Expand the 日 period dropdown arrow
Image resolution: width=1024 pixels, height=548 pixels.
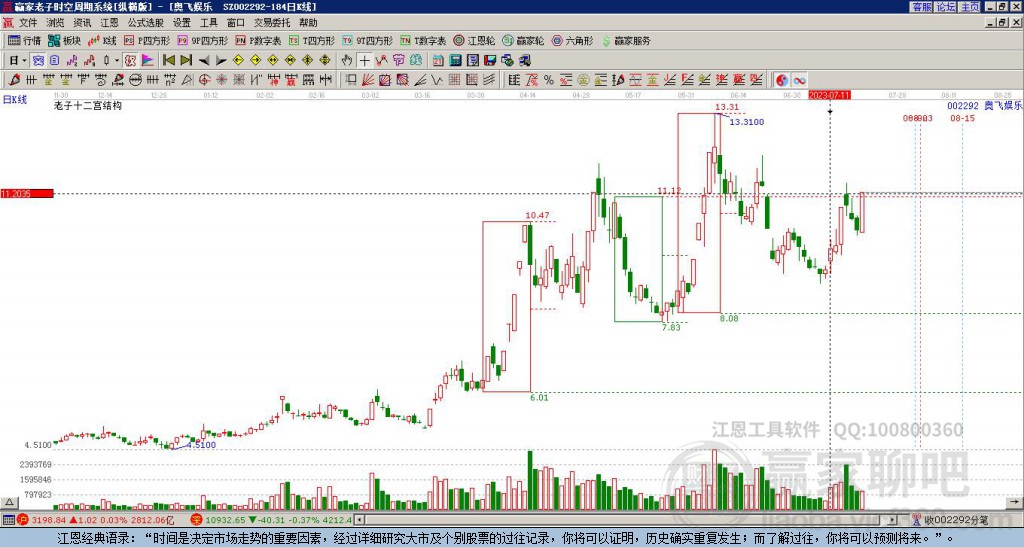click(24, 60)
